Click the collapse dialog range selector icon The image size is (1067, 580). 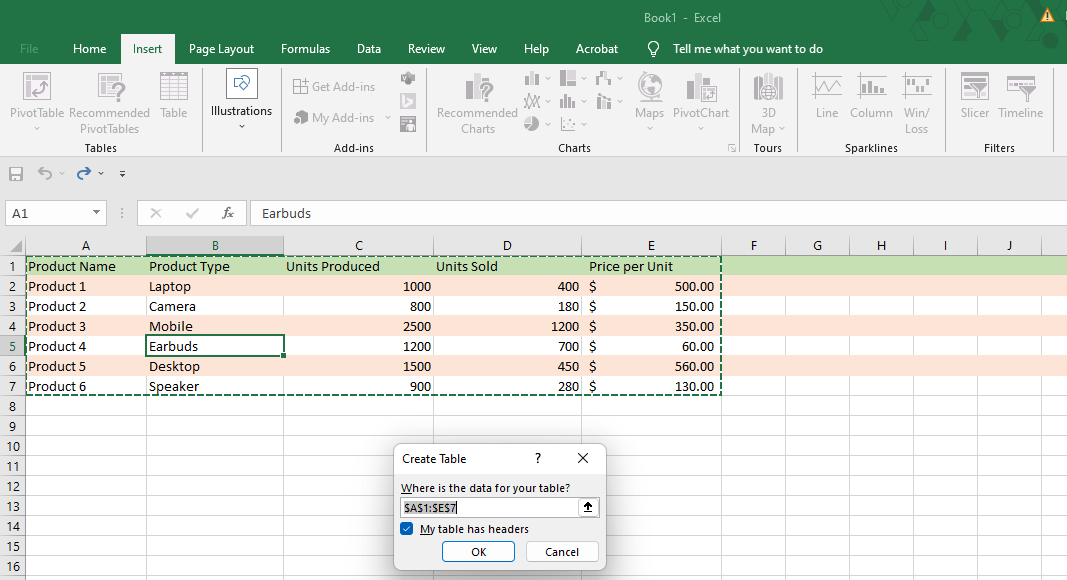tap(588, 507)
